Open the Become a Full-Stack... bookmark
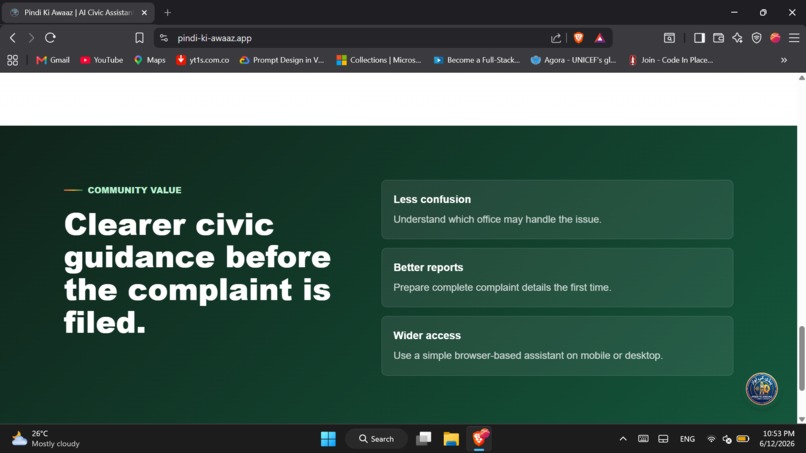 [477, 60]
